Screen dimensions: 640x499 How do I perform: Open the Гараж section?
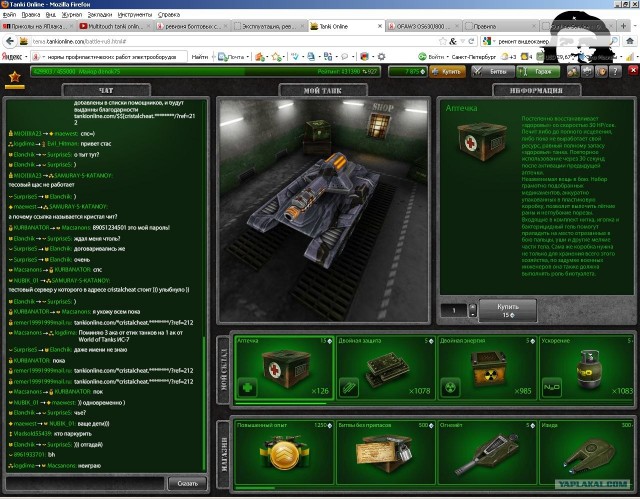tap(538, 72)
